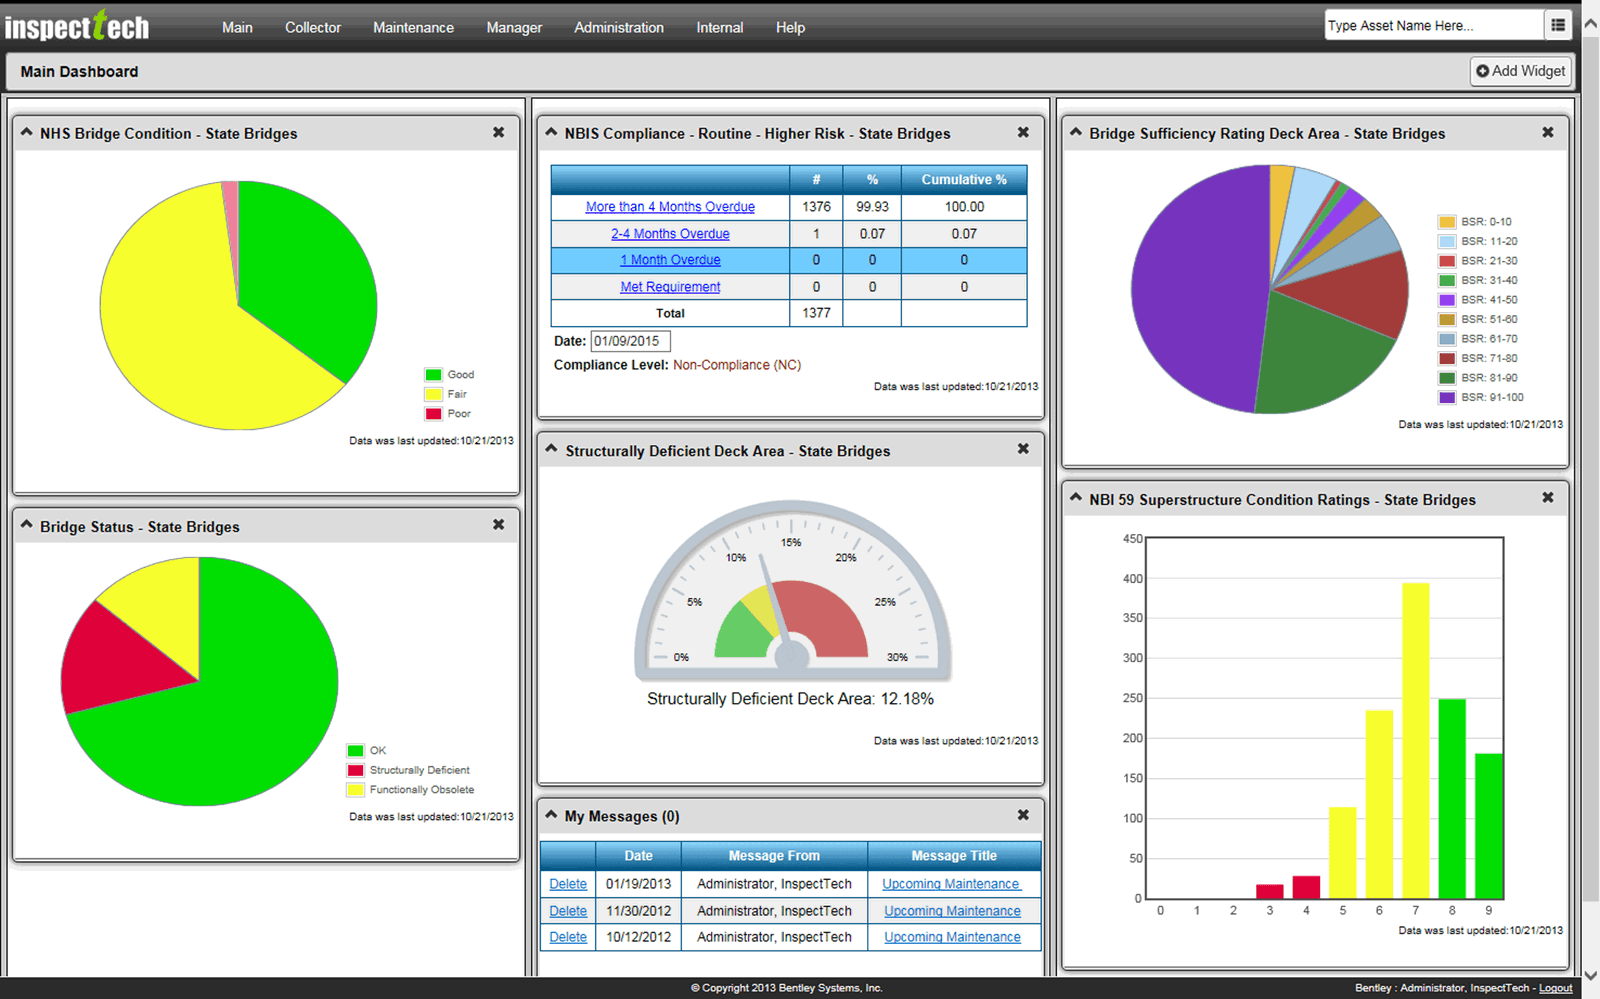The width and height of the screenshot is (1600, 999).
Task: Collapse the NBI 59 Superstructure Condition widget
Action: (x=1074, y=497)
